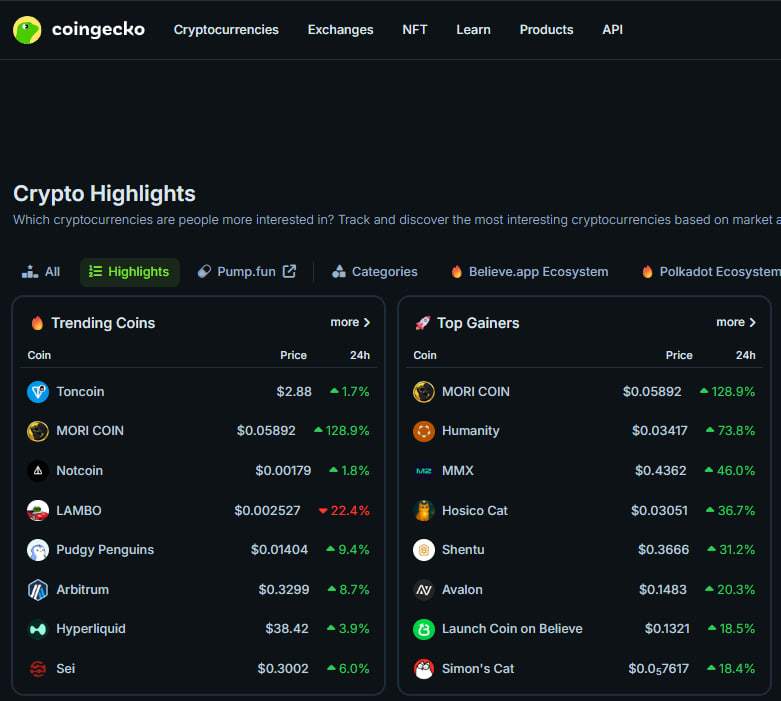This screenshot has width=781, height=701.
Task: Open the Humanity link
Action: click(x=471, y=431)
